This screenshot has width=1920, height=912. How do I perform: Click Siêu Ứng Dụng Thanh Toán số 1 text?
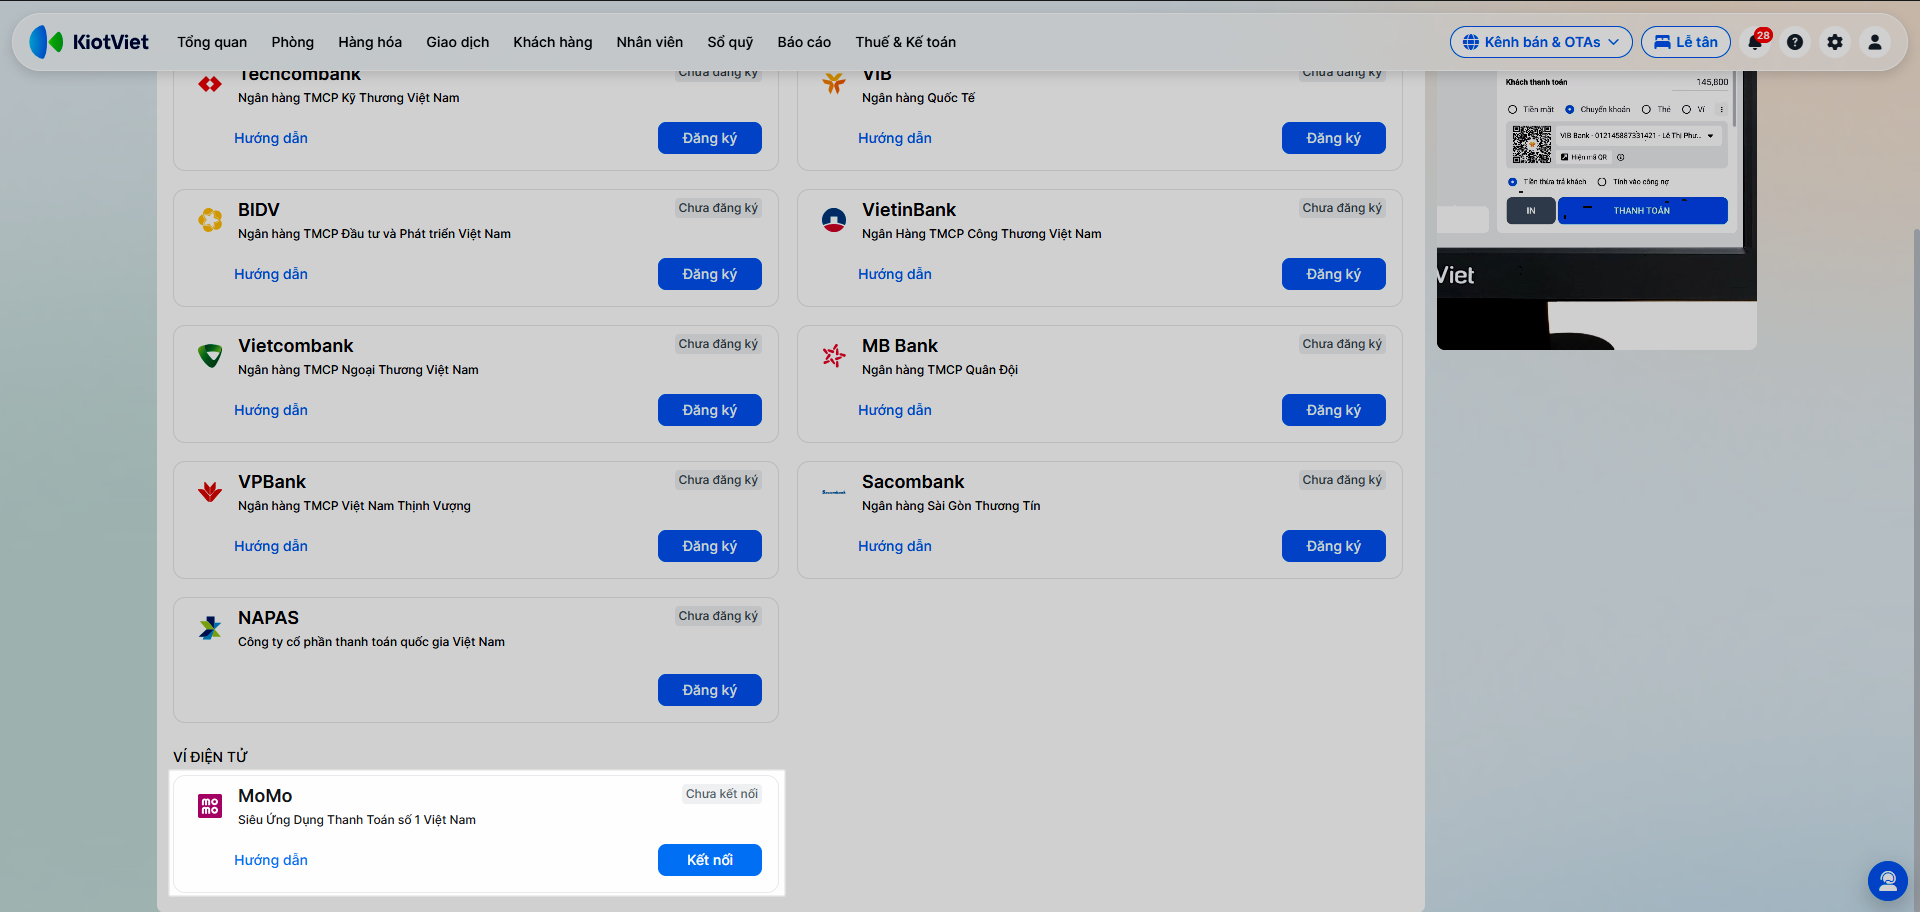point(357,820)
